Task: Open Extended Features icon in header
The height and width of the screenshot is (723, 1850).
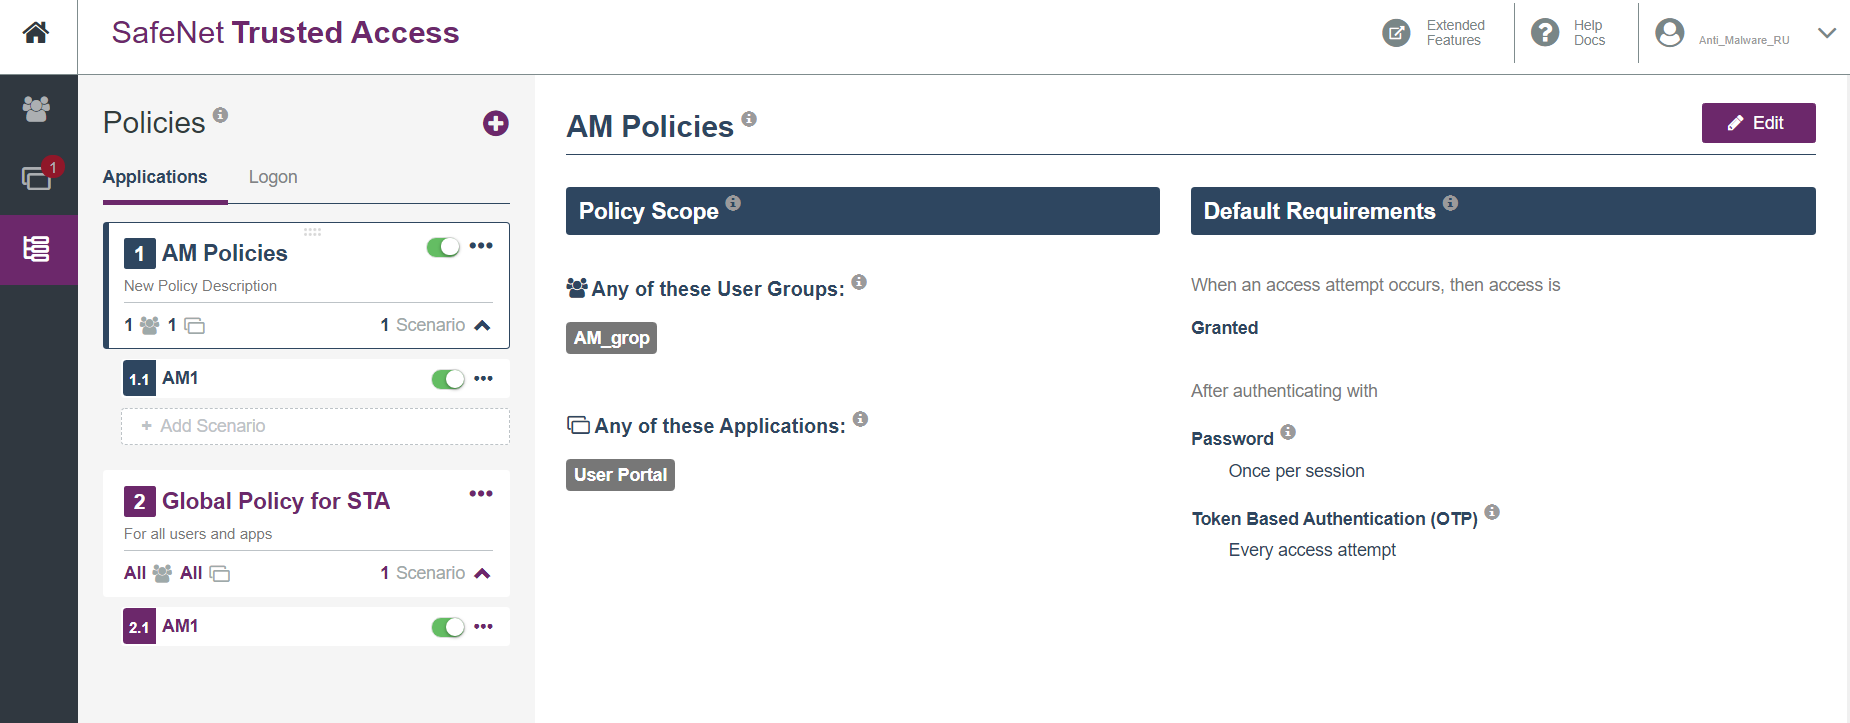Action: tap(1396, 33)
